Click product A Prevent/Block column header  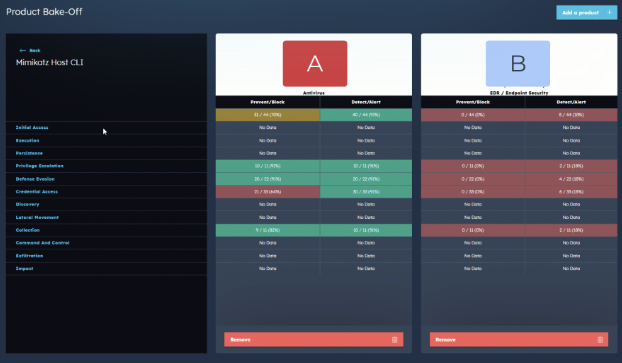tap(268, 102)
